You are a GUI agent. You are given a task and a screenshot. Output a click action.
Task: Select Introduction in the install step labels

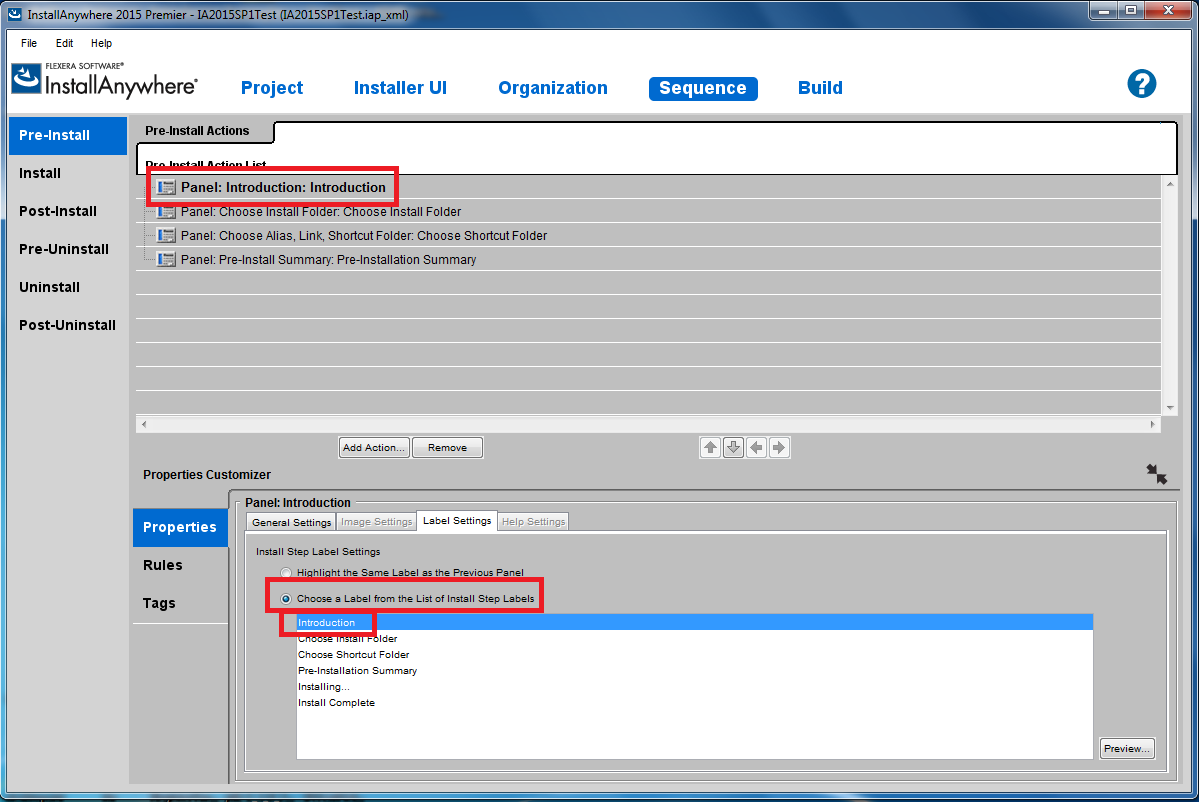pyautogui.click(x=694, y=622)
